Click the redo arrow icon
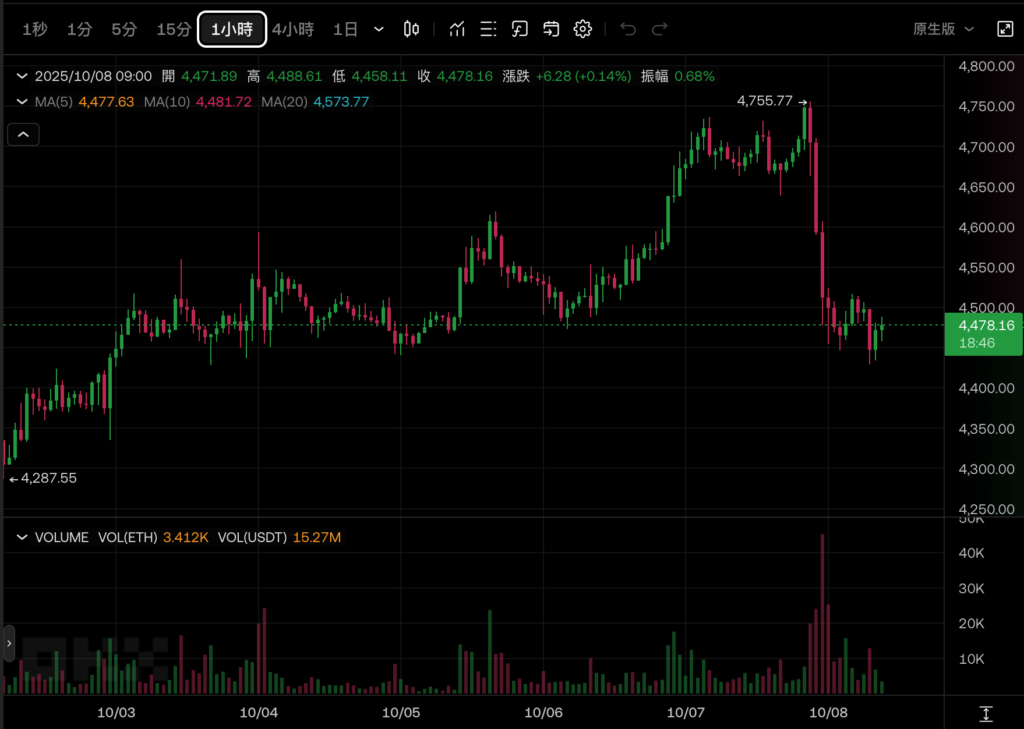The width and height of the screenshot is (1024, 729). point(660,29)
